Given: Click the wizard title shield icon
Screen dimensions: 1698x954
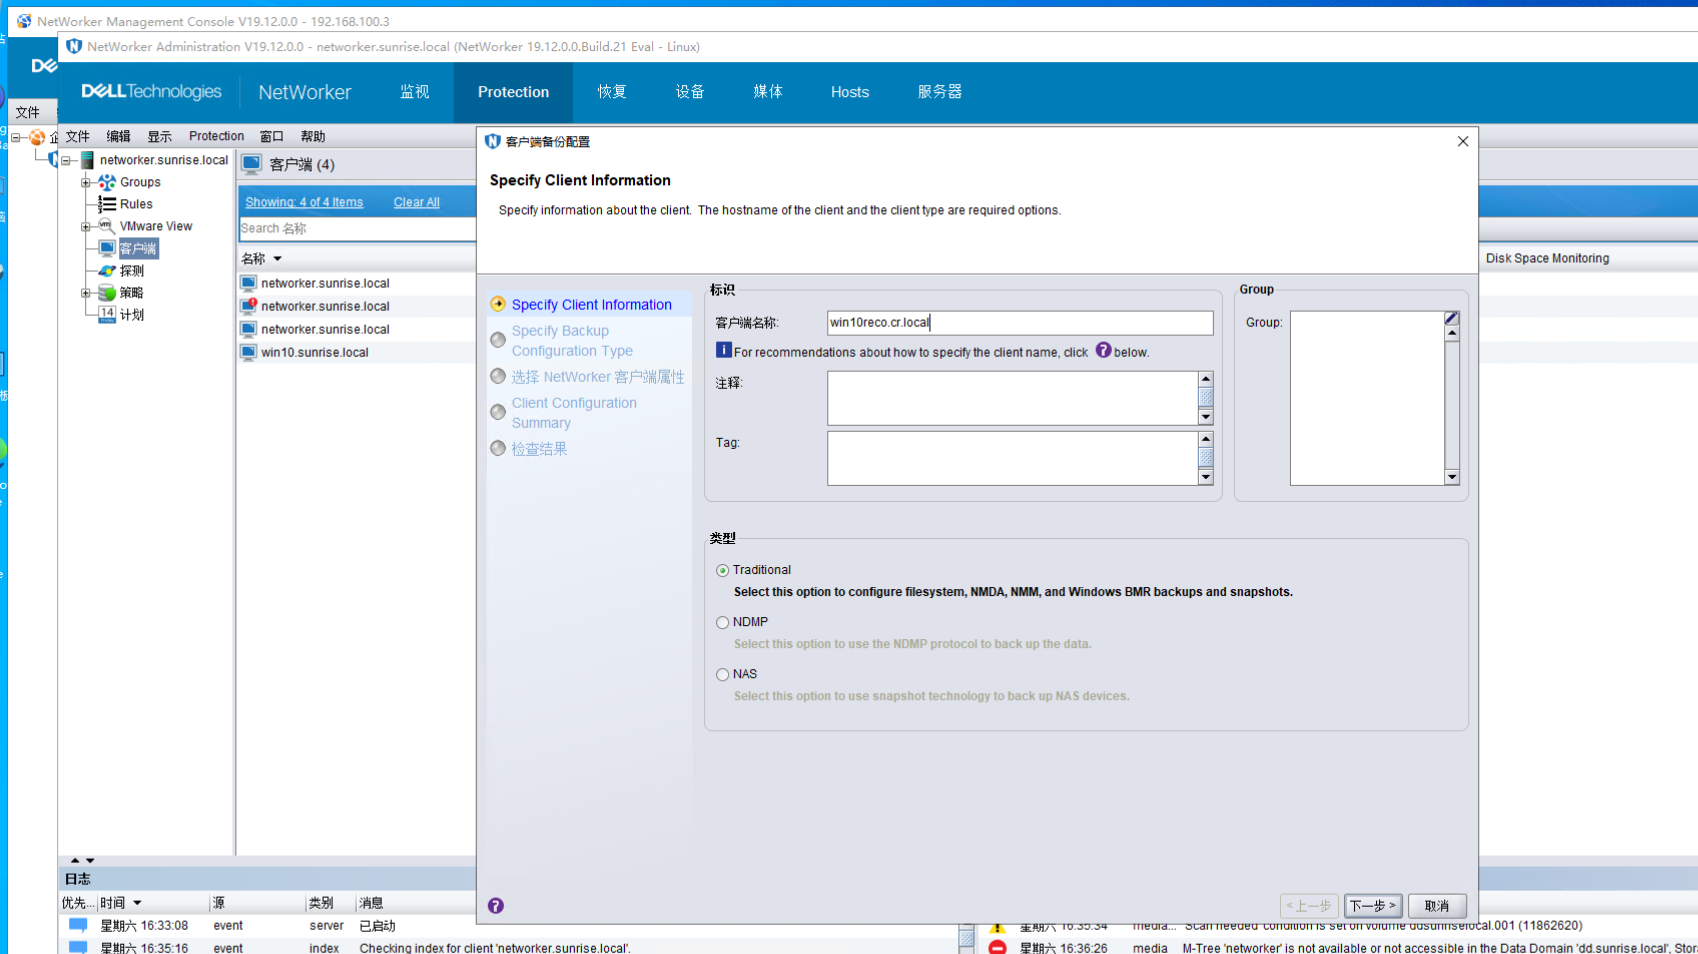Looking at the screenshot, I should [x=492, y=141].
